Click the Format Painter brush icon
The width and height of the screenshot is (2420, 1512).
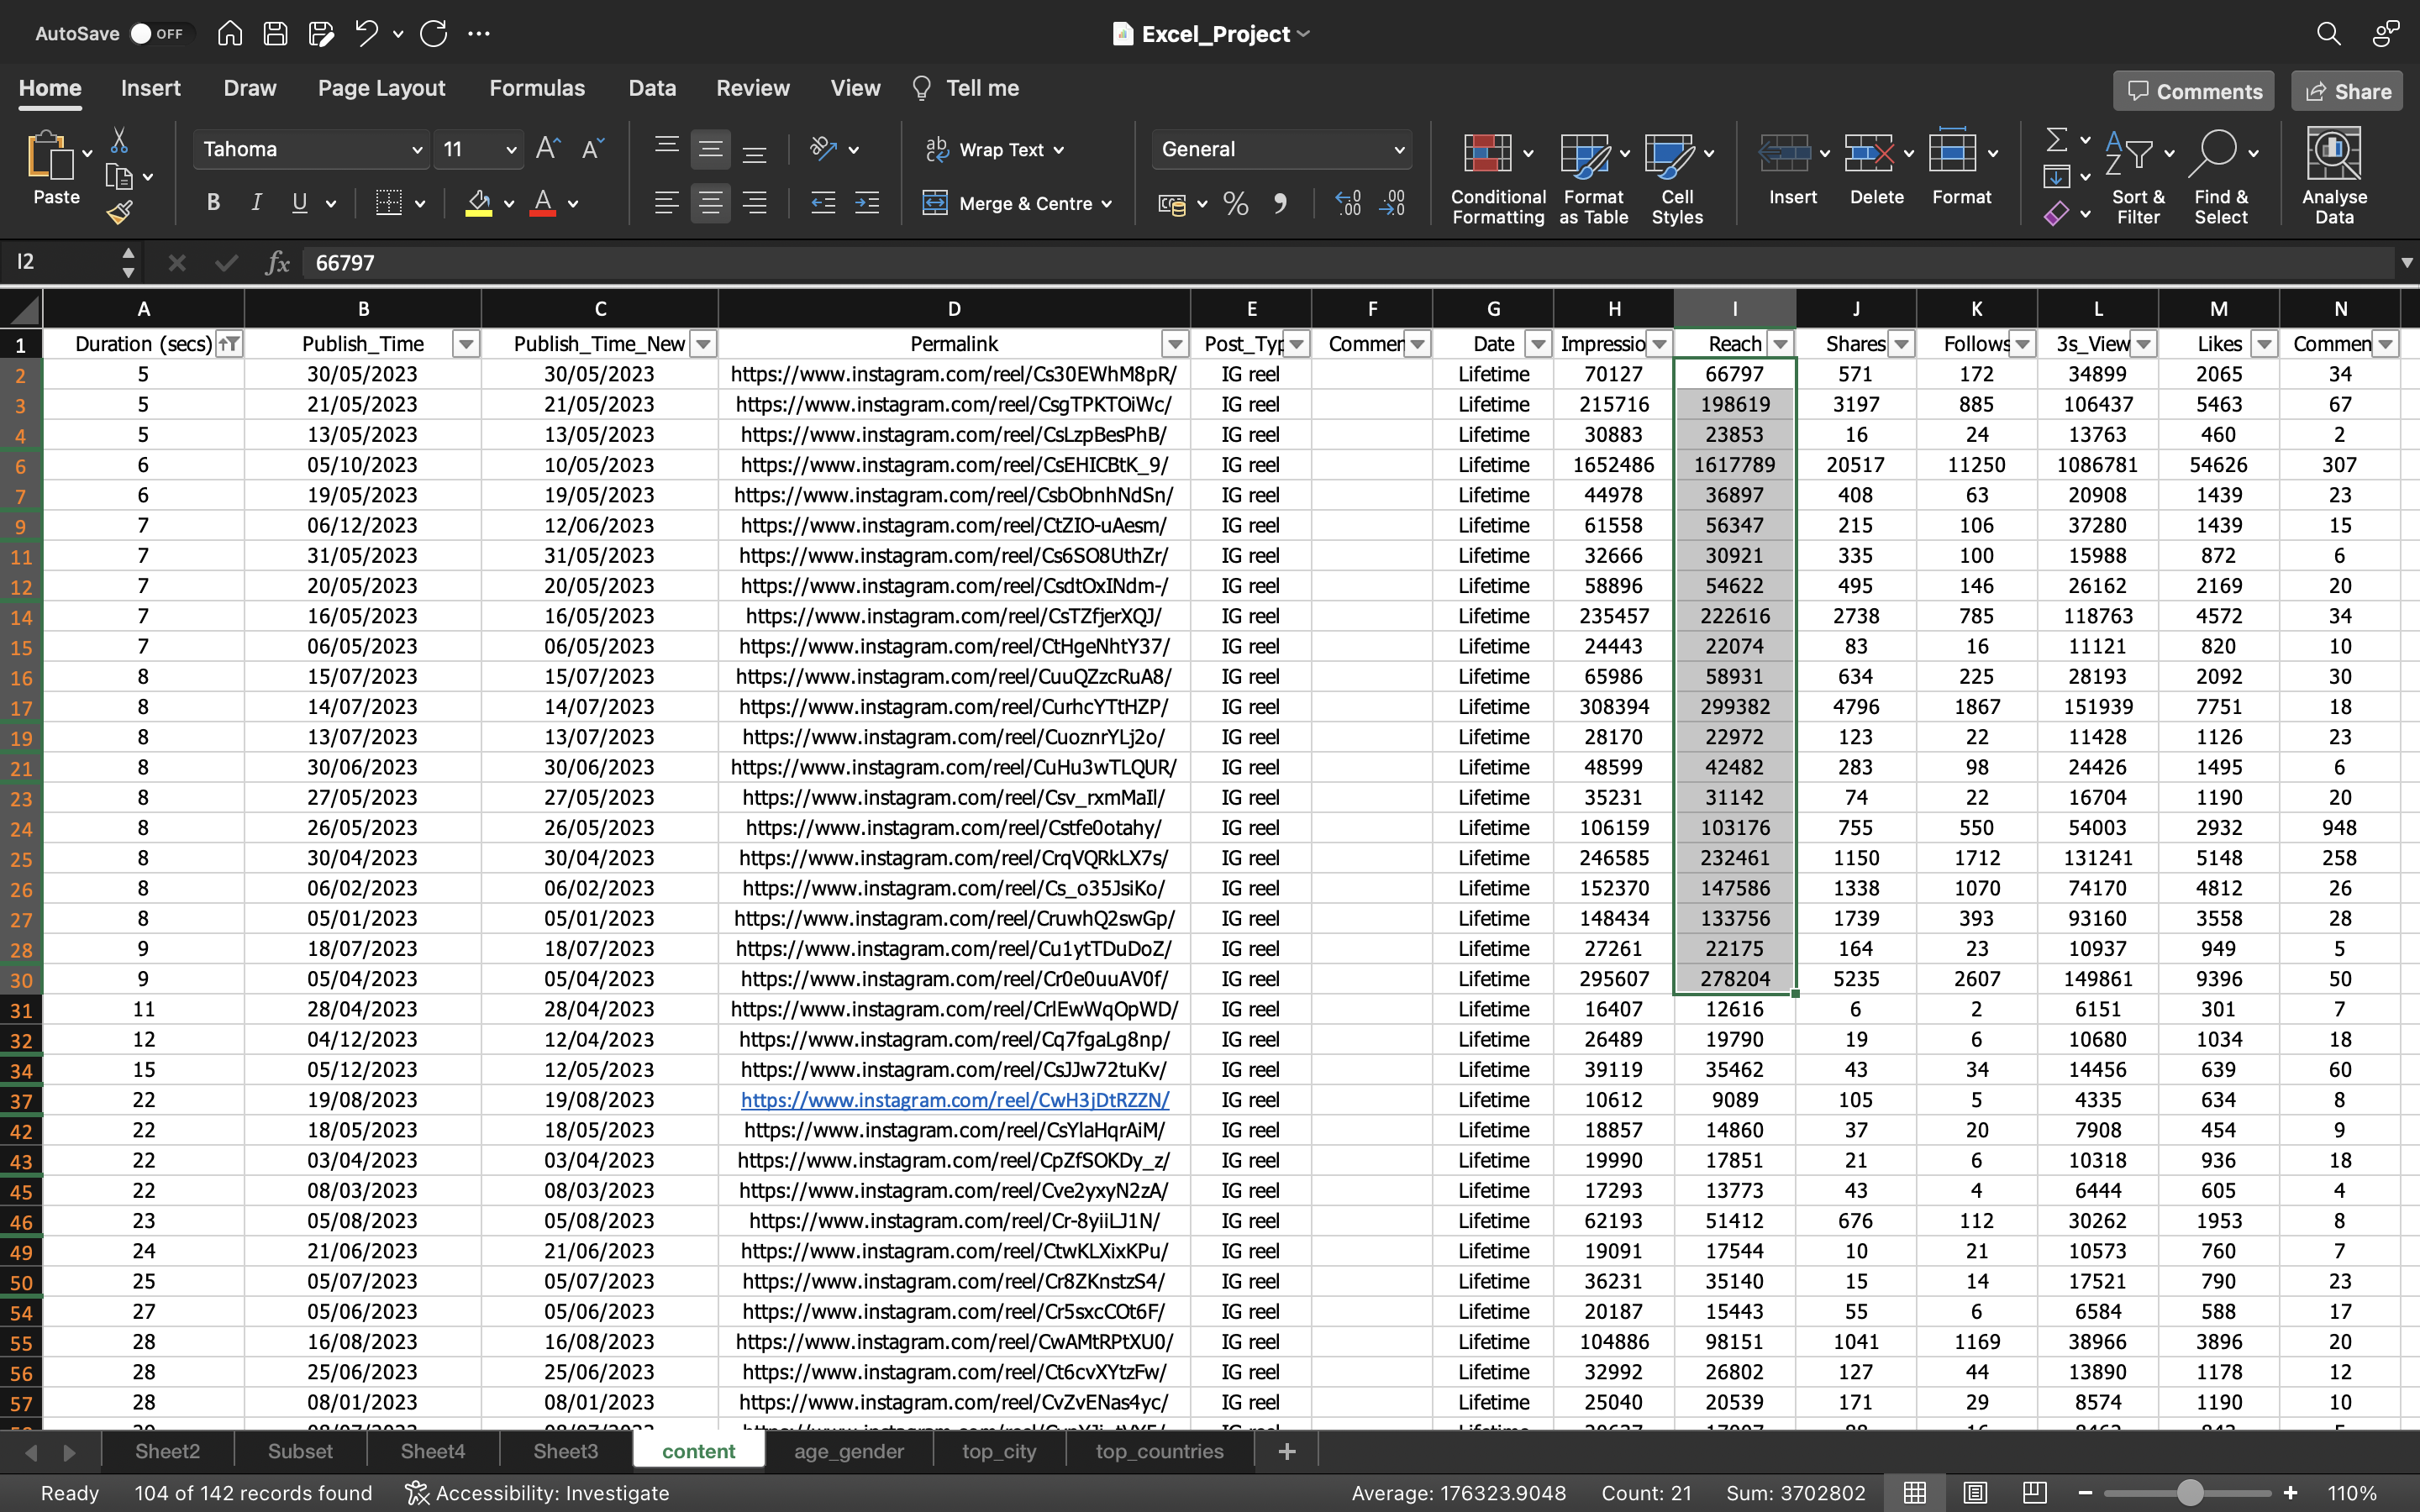(120, 212)
